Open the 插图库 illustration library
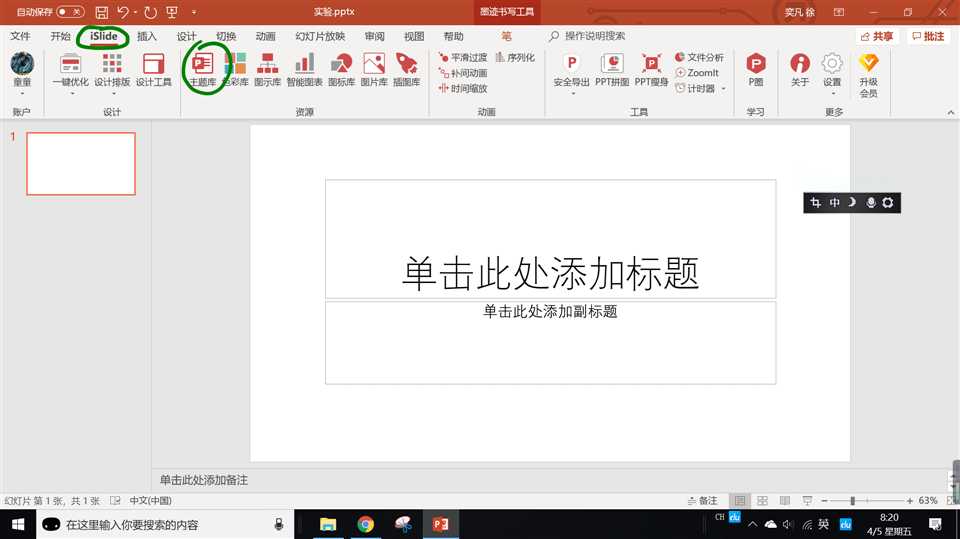Viewport: 960px width, 539px height. 407,70
